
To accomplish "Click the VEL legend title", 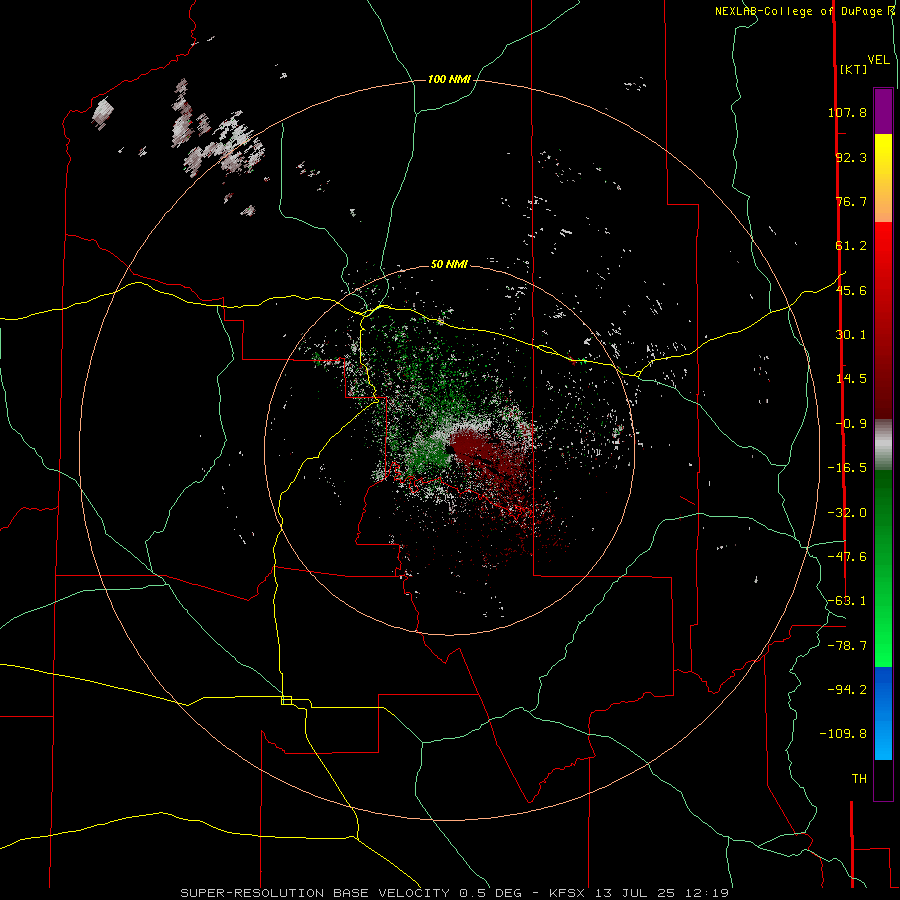I will 878,59.
